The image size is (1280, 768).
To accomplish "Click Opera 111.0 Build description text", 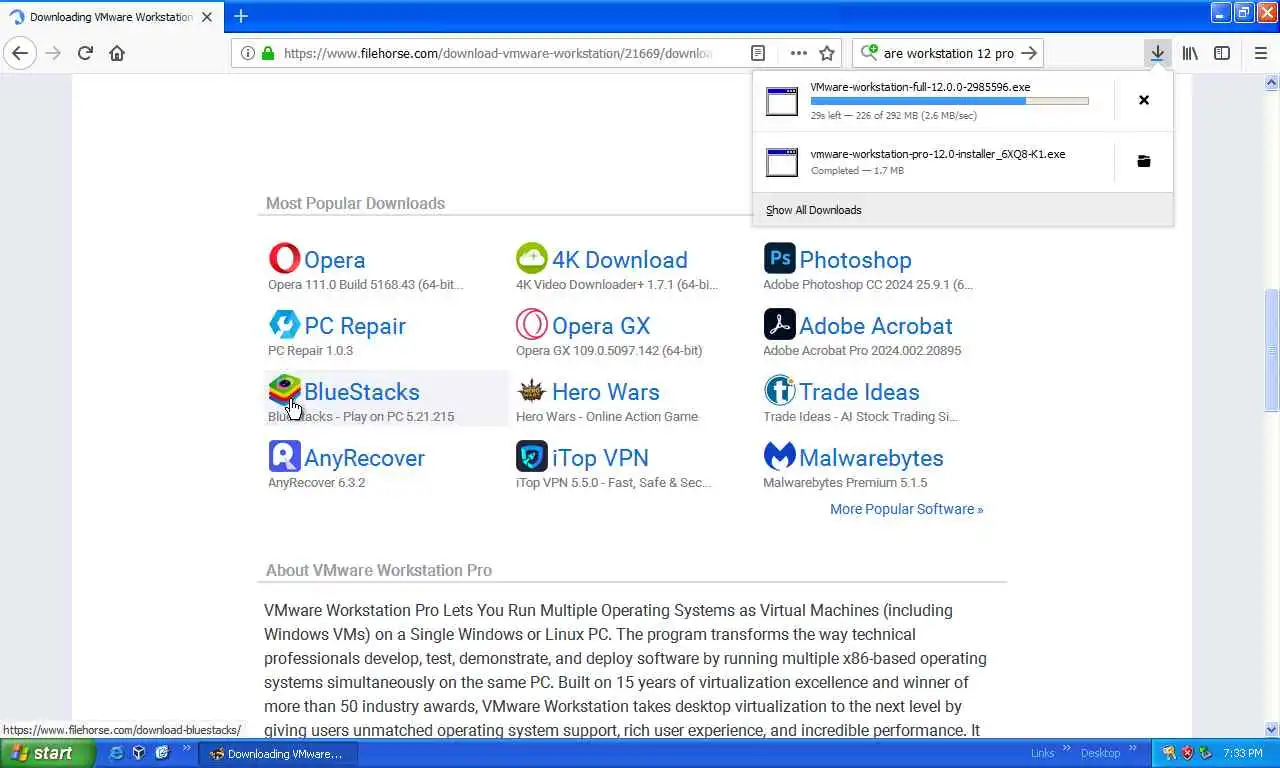I will click(x=365, y=285).
